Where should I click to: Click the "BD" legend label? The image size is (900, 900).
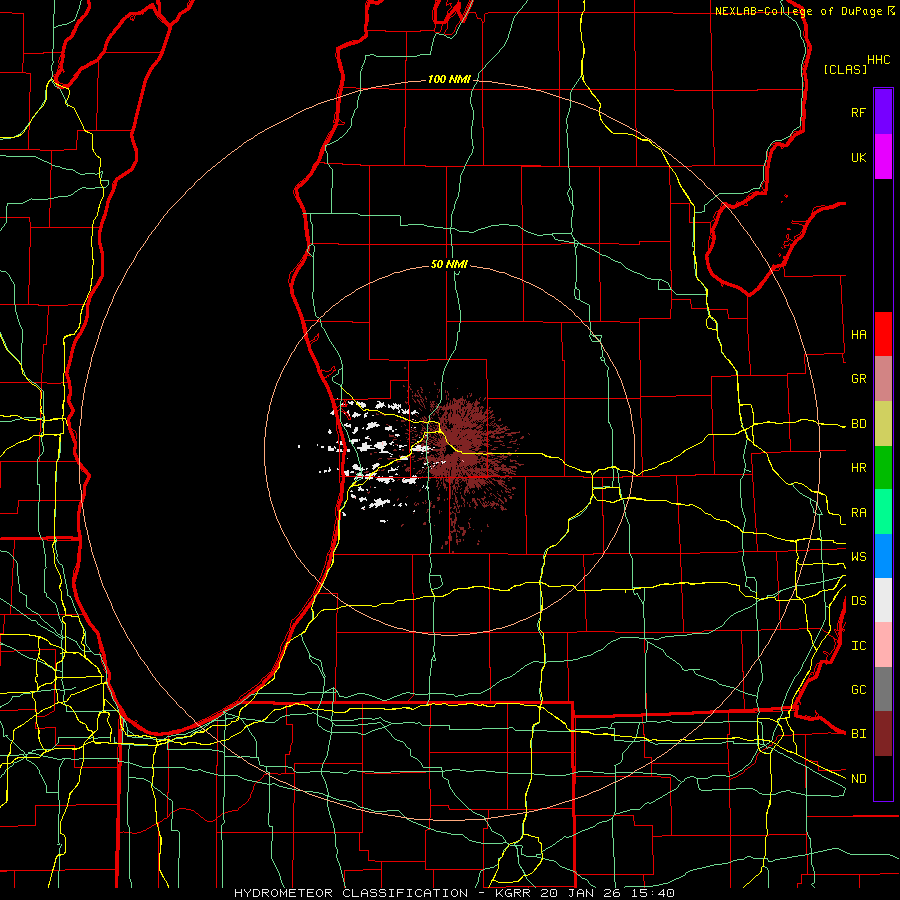point(858,424)
